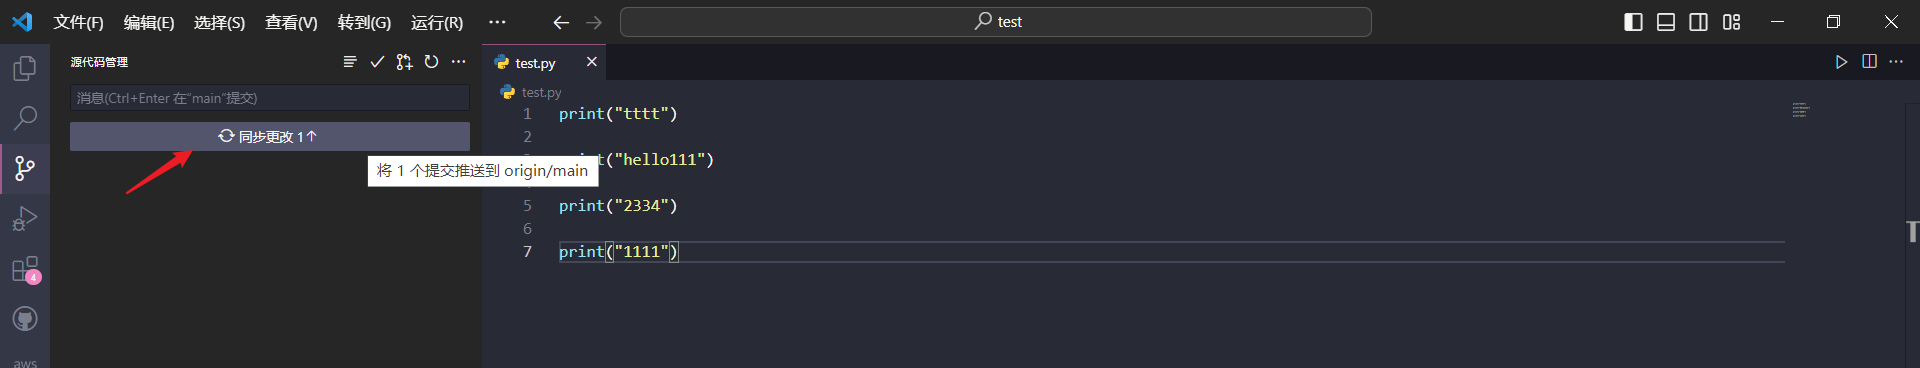Click the editor vertical scrollbar marker
The image size is (1920, 368).
(x=1912, y=232)
